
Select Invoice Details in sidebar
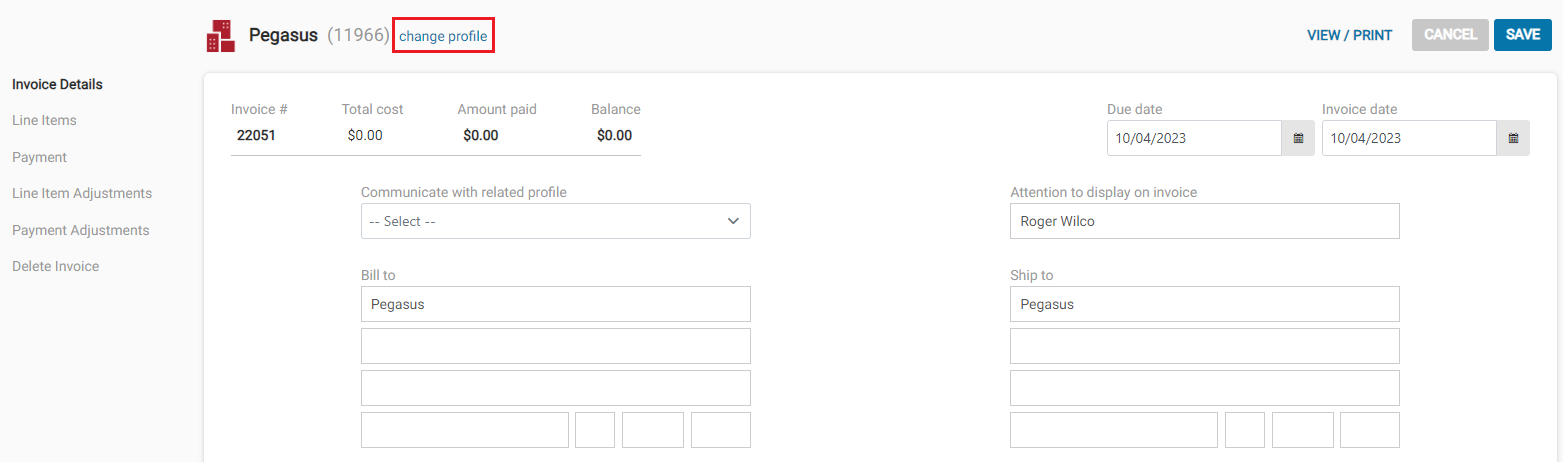[57, 84]
